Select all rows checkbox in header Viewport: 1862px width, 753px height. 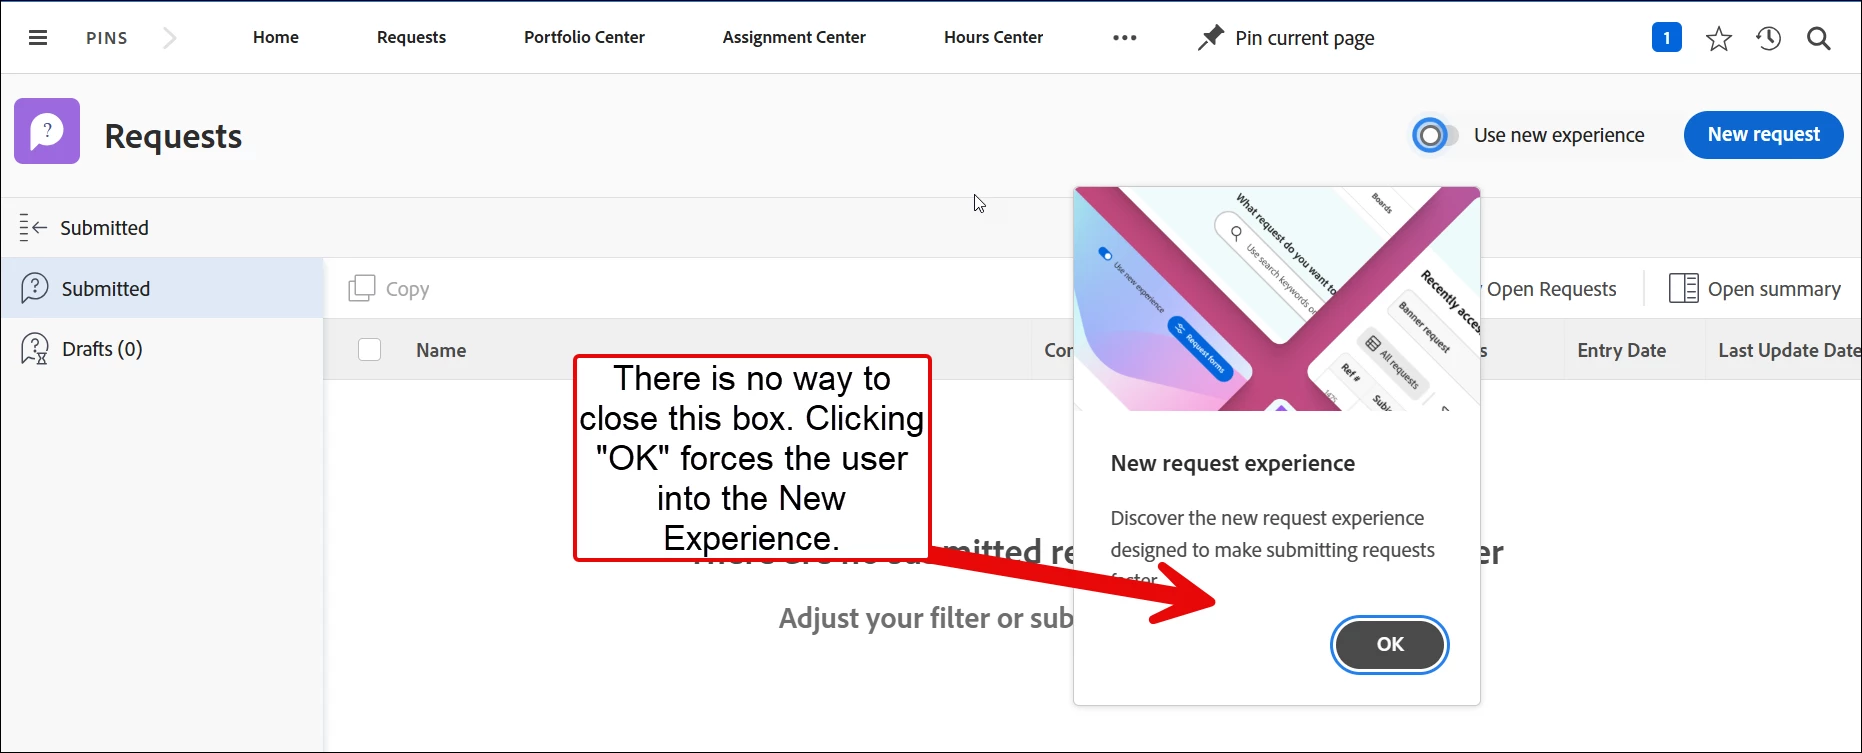click(x=370, y=350)
